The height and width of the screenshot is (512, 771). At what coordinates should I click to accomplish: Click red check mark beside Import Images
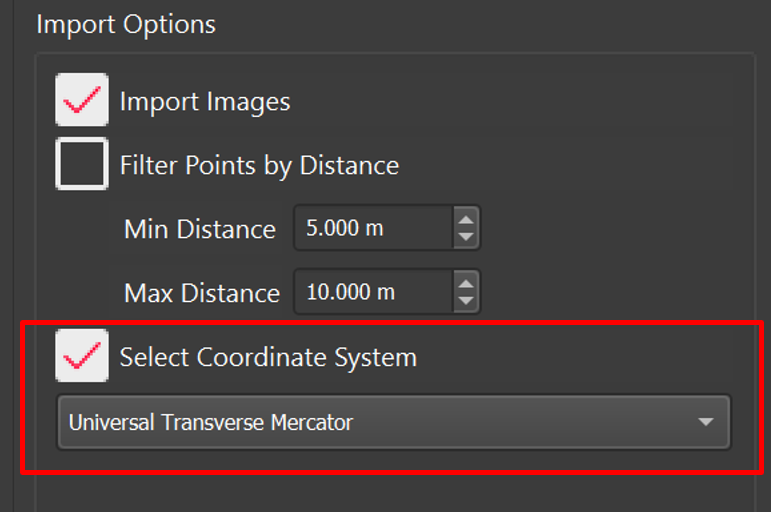[82, 100]
